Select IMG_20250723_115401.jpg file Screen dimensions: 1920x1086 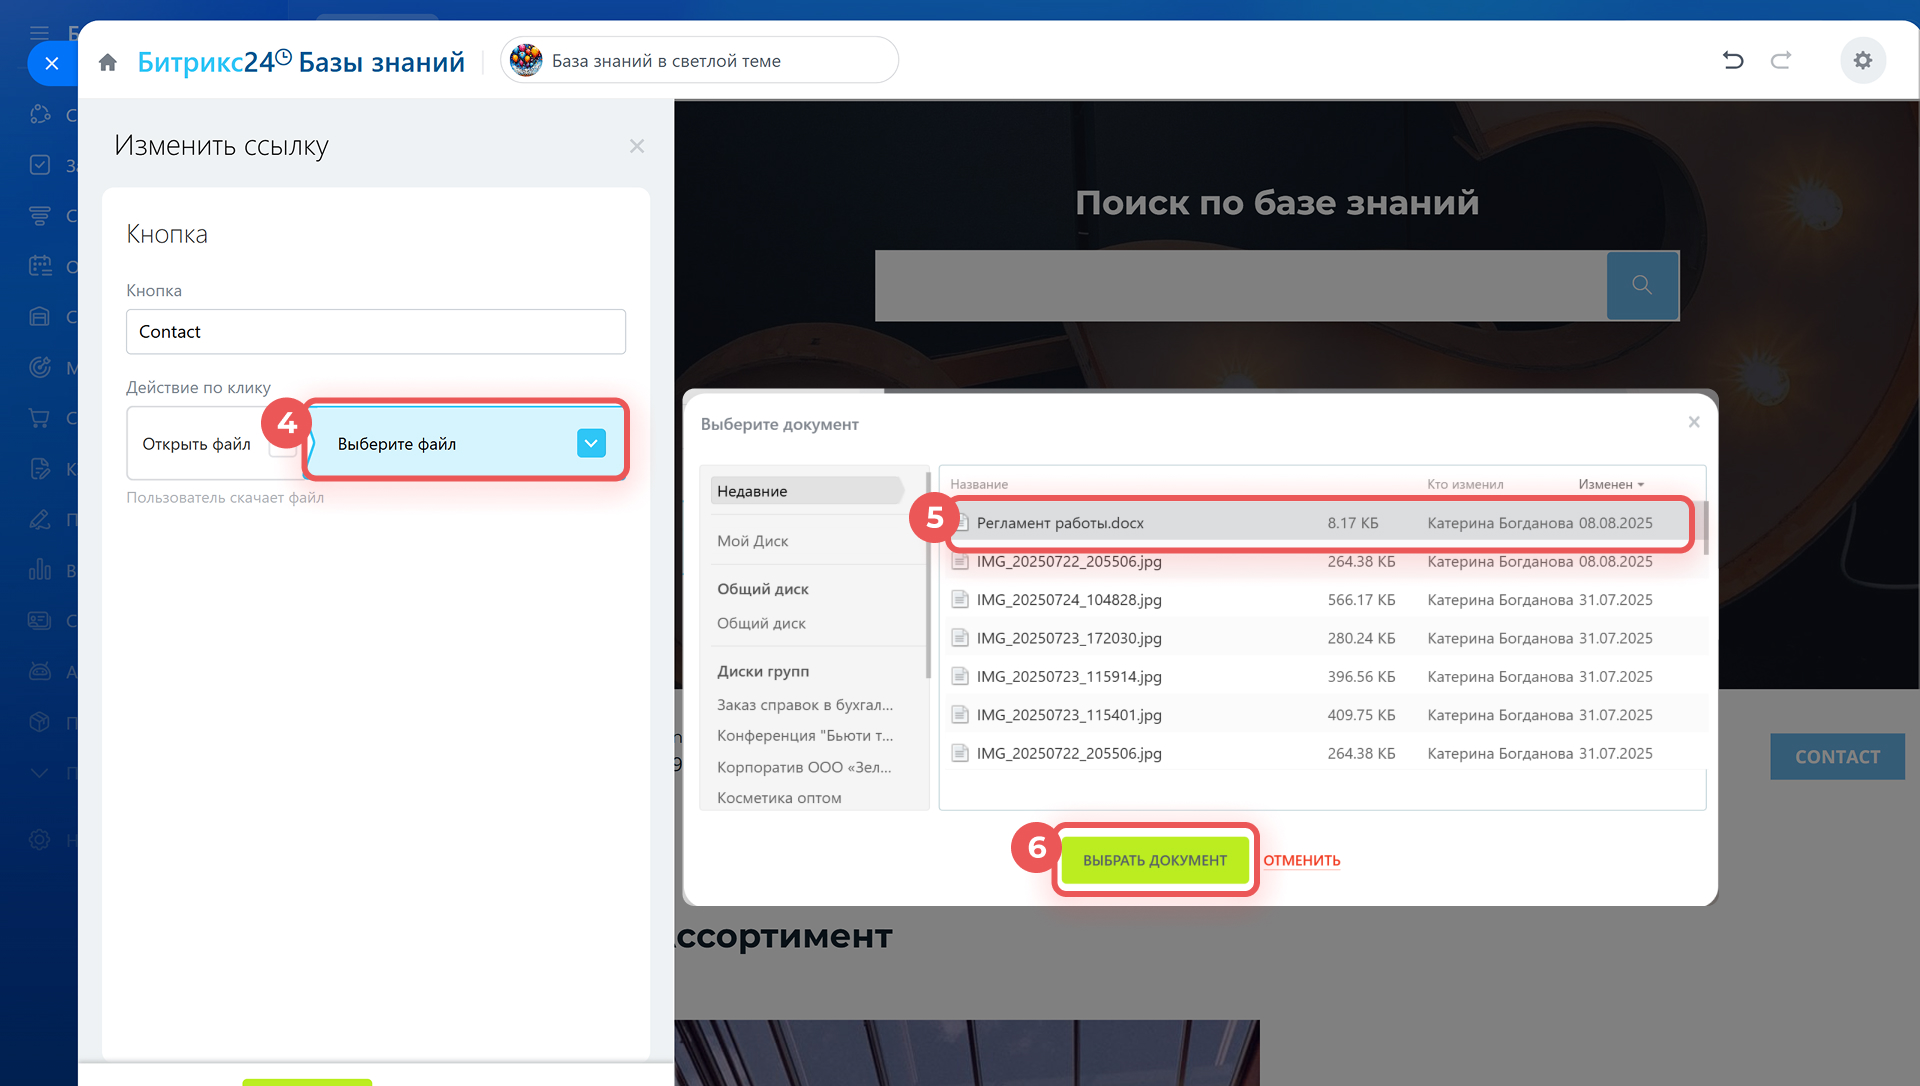pyautogui.click(x=1320, y=715)
